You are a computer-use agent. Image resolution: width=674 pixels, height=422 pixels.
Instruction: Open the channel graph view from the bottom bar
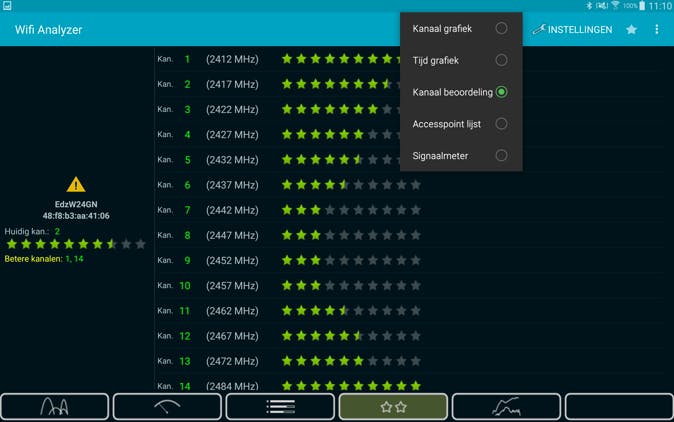point(55,406)
